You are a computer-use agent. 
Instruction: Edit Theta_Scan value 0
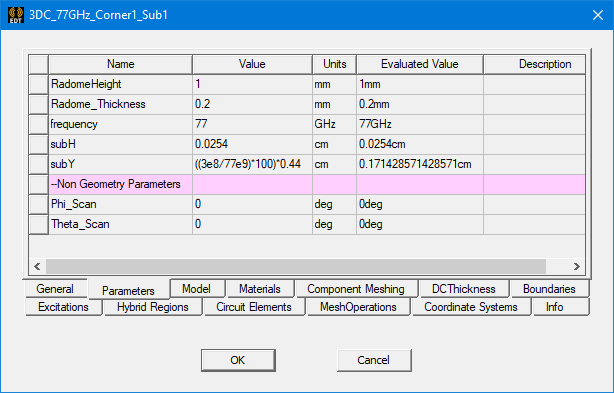point(252,224)
